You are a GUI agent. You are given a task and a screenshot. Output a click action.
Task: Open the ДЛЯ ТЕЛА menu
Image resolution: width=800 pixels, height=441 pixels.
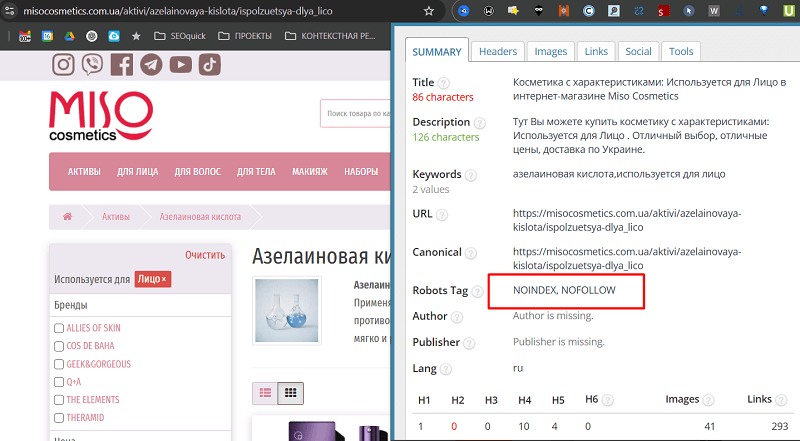(x=256, y=172)
